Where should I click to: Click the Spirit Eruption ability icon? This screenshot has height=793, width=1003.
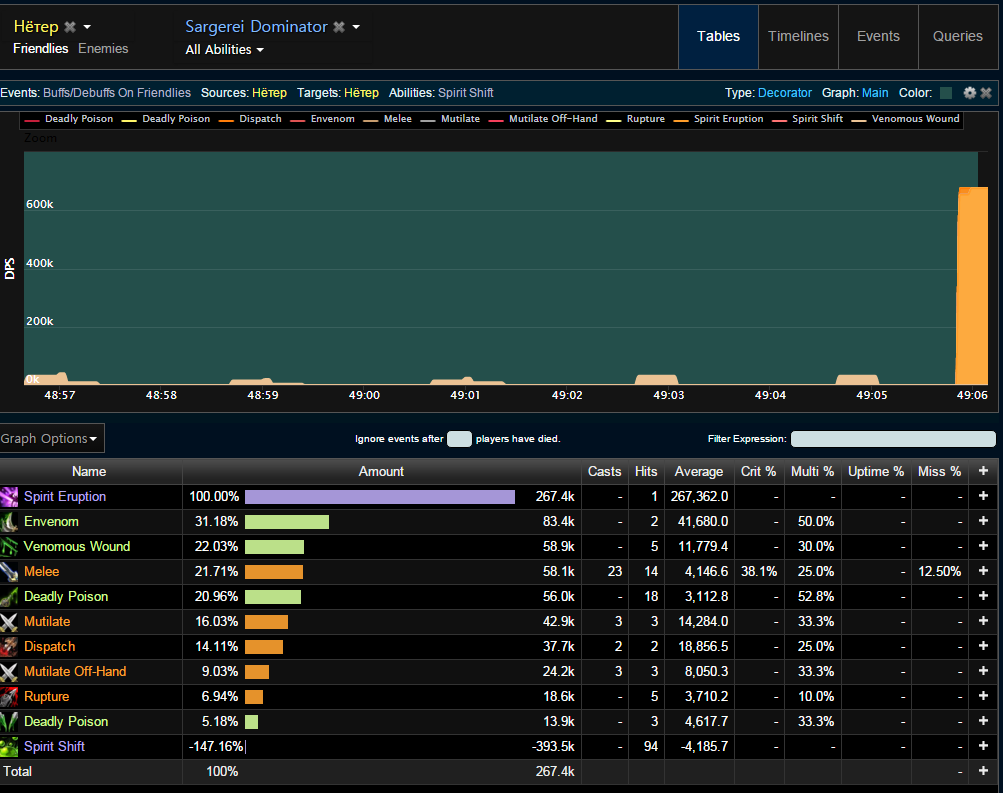(10, 497)
